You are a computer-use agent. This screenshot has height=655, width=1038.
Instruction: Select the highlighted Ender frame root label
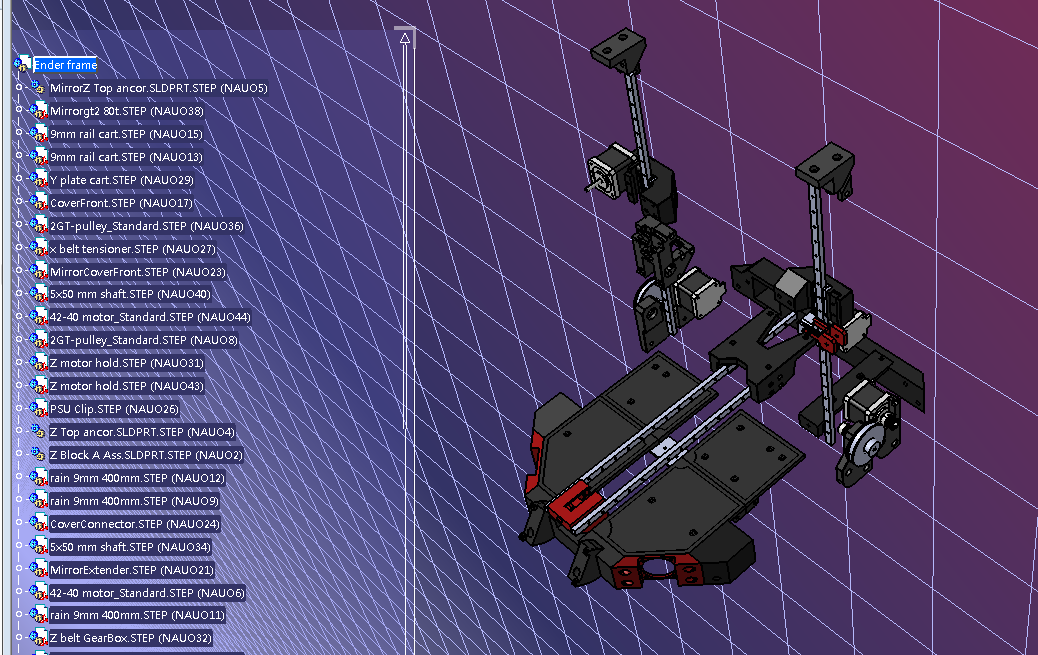[66, 65]
